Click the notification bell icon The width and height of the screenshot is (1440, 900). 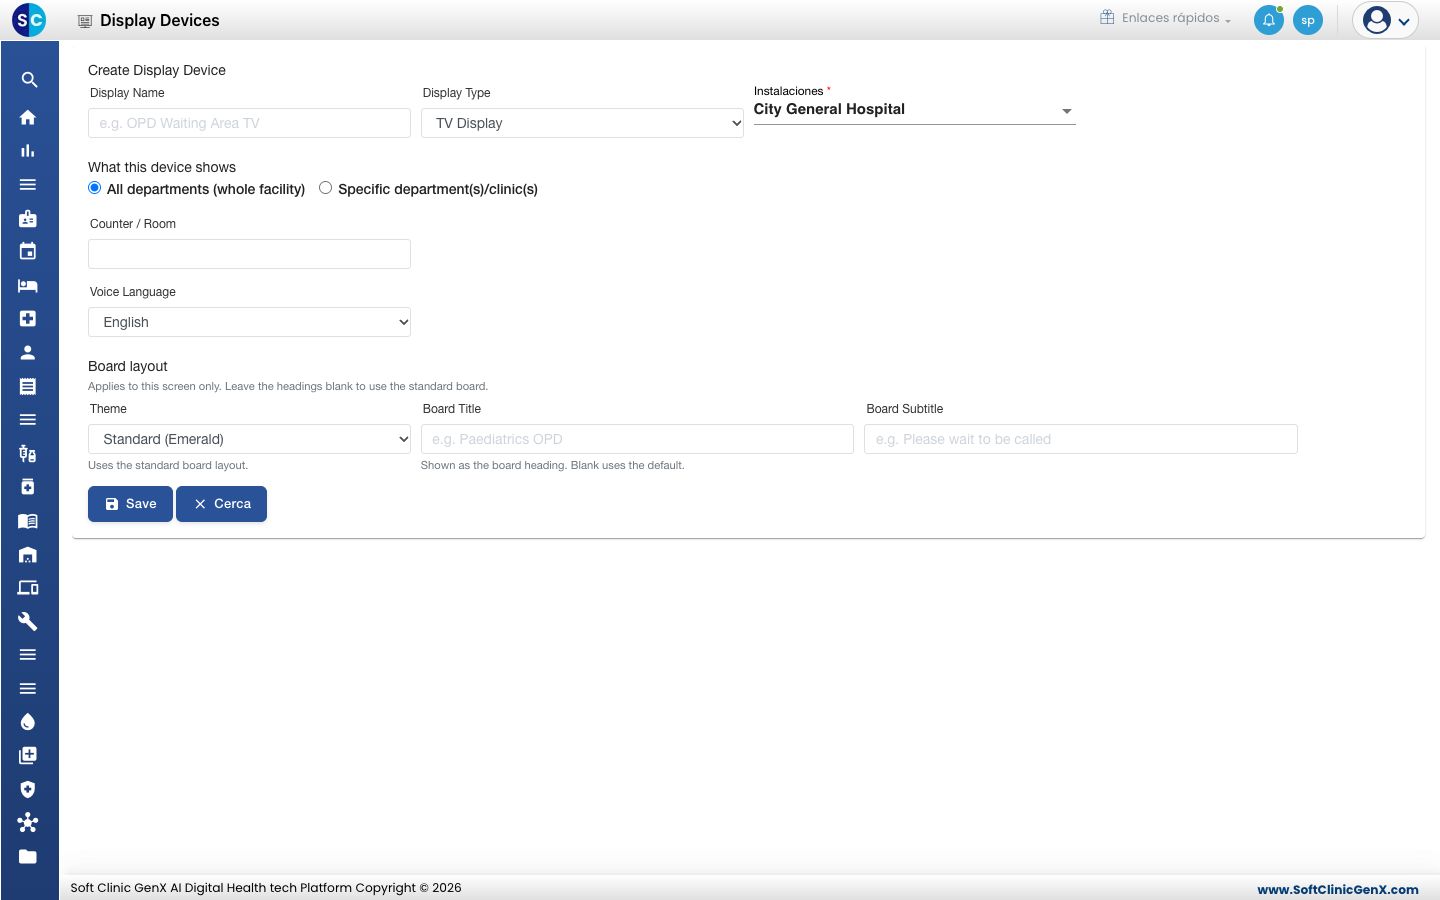(x=1269, y=20)
